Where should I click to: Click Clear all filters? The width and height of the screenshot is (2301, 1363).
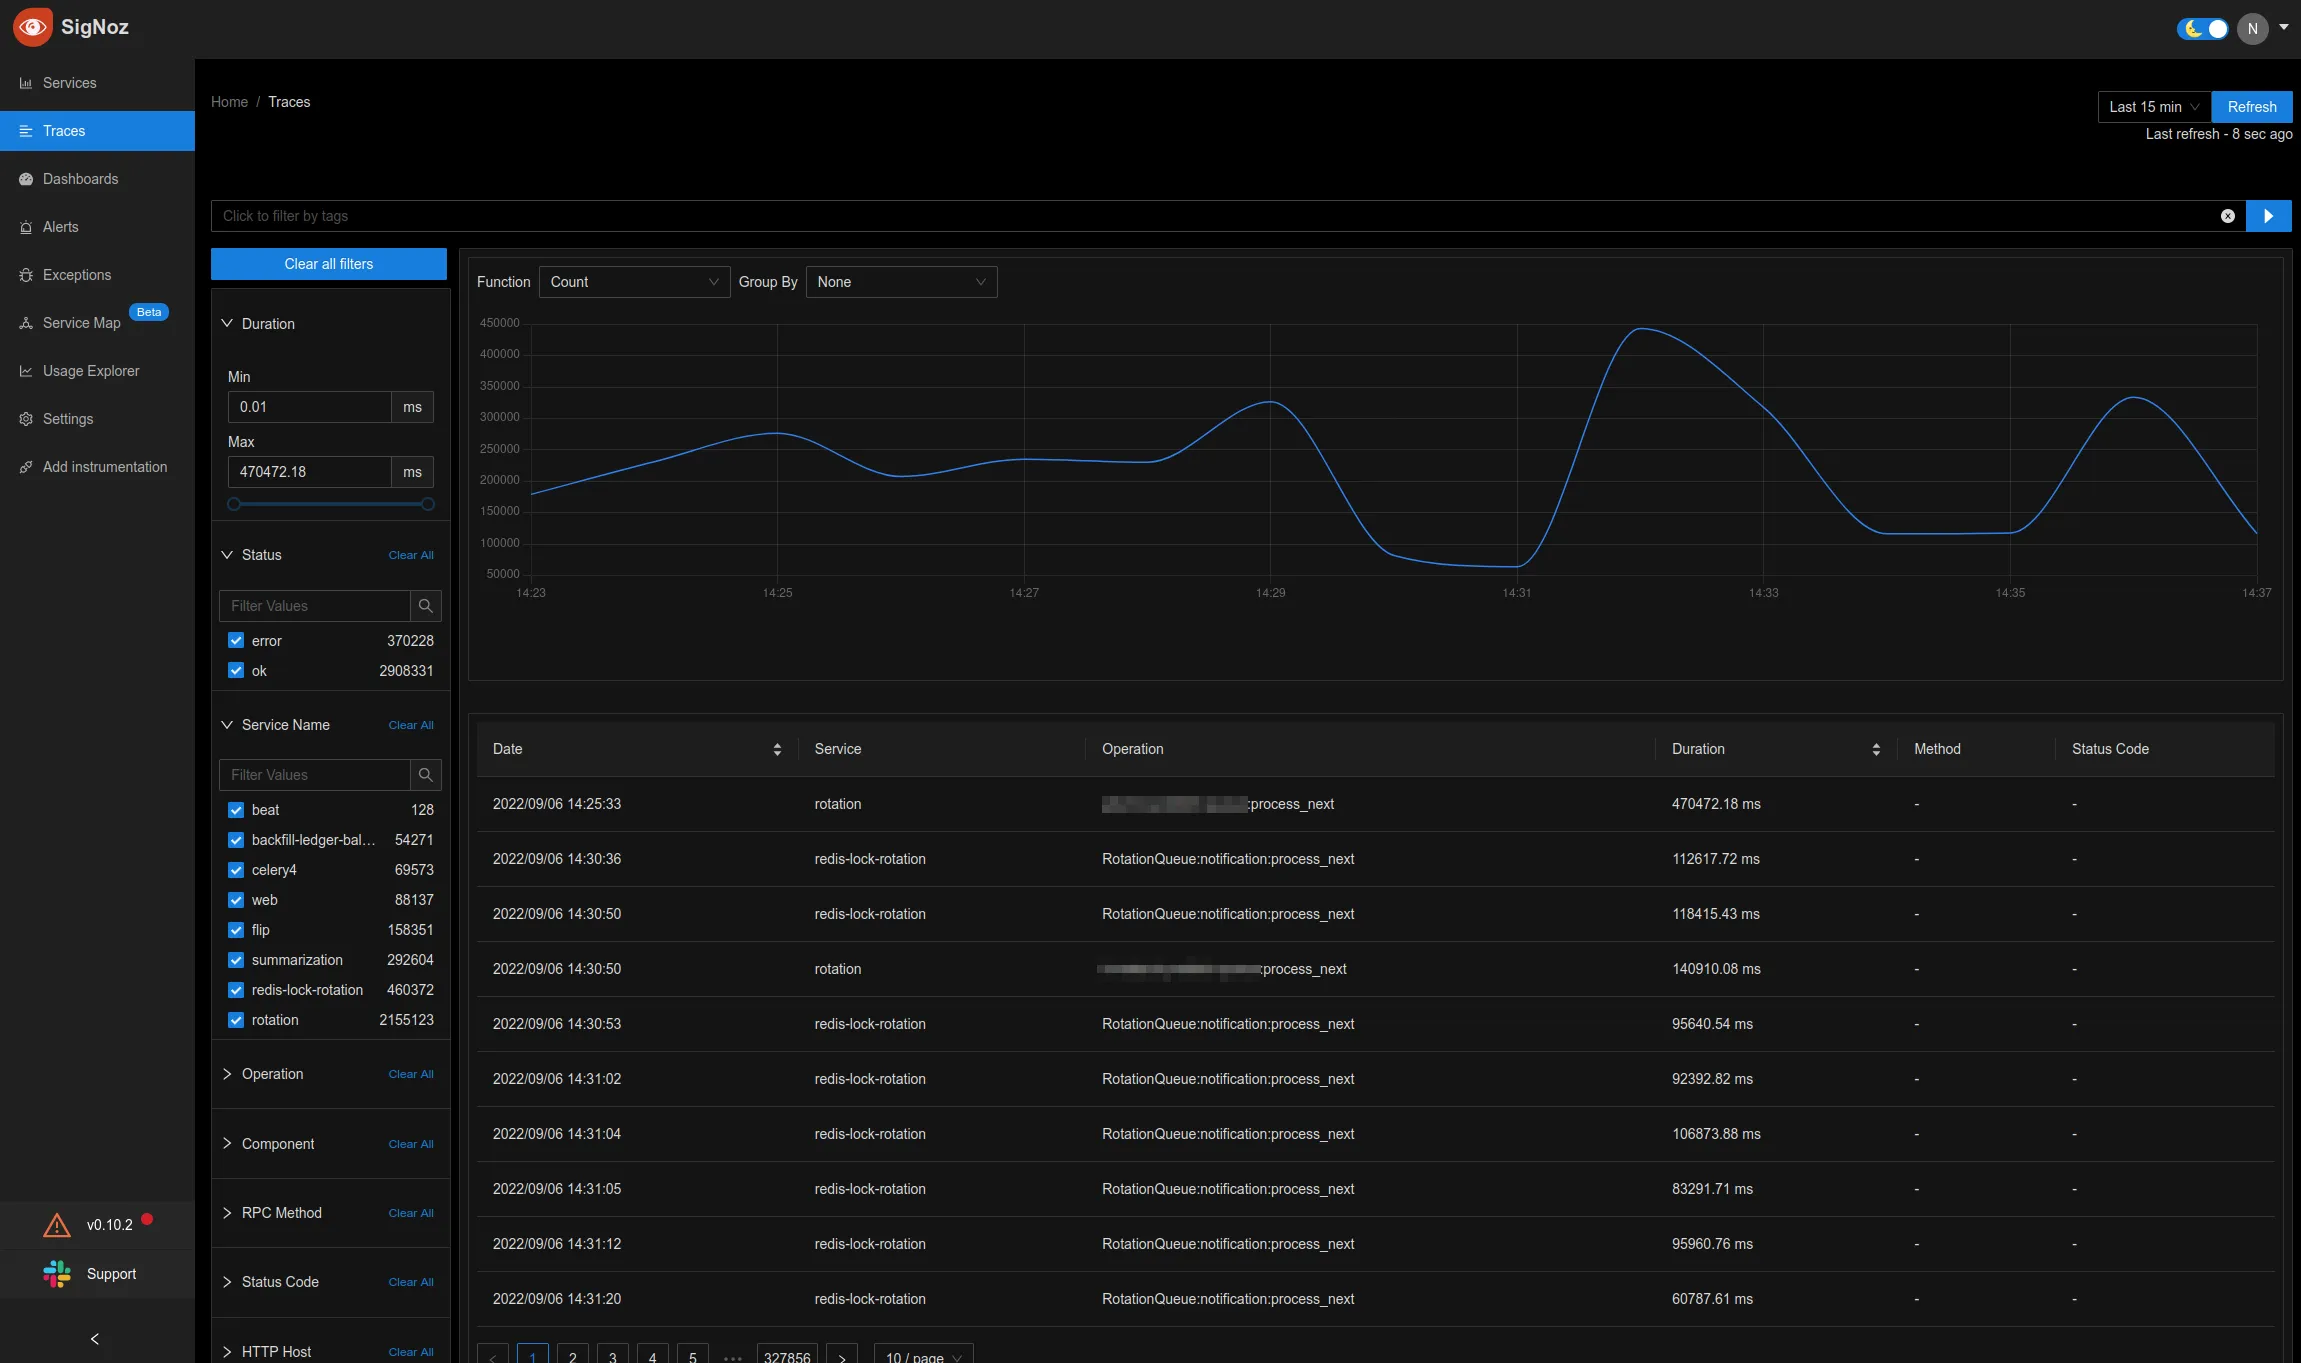coord(328,264)
